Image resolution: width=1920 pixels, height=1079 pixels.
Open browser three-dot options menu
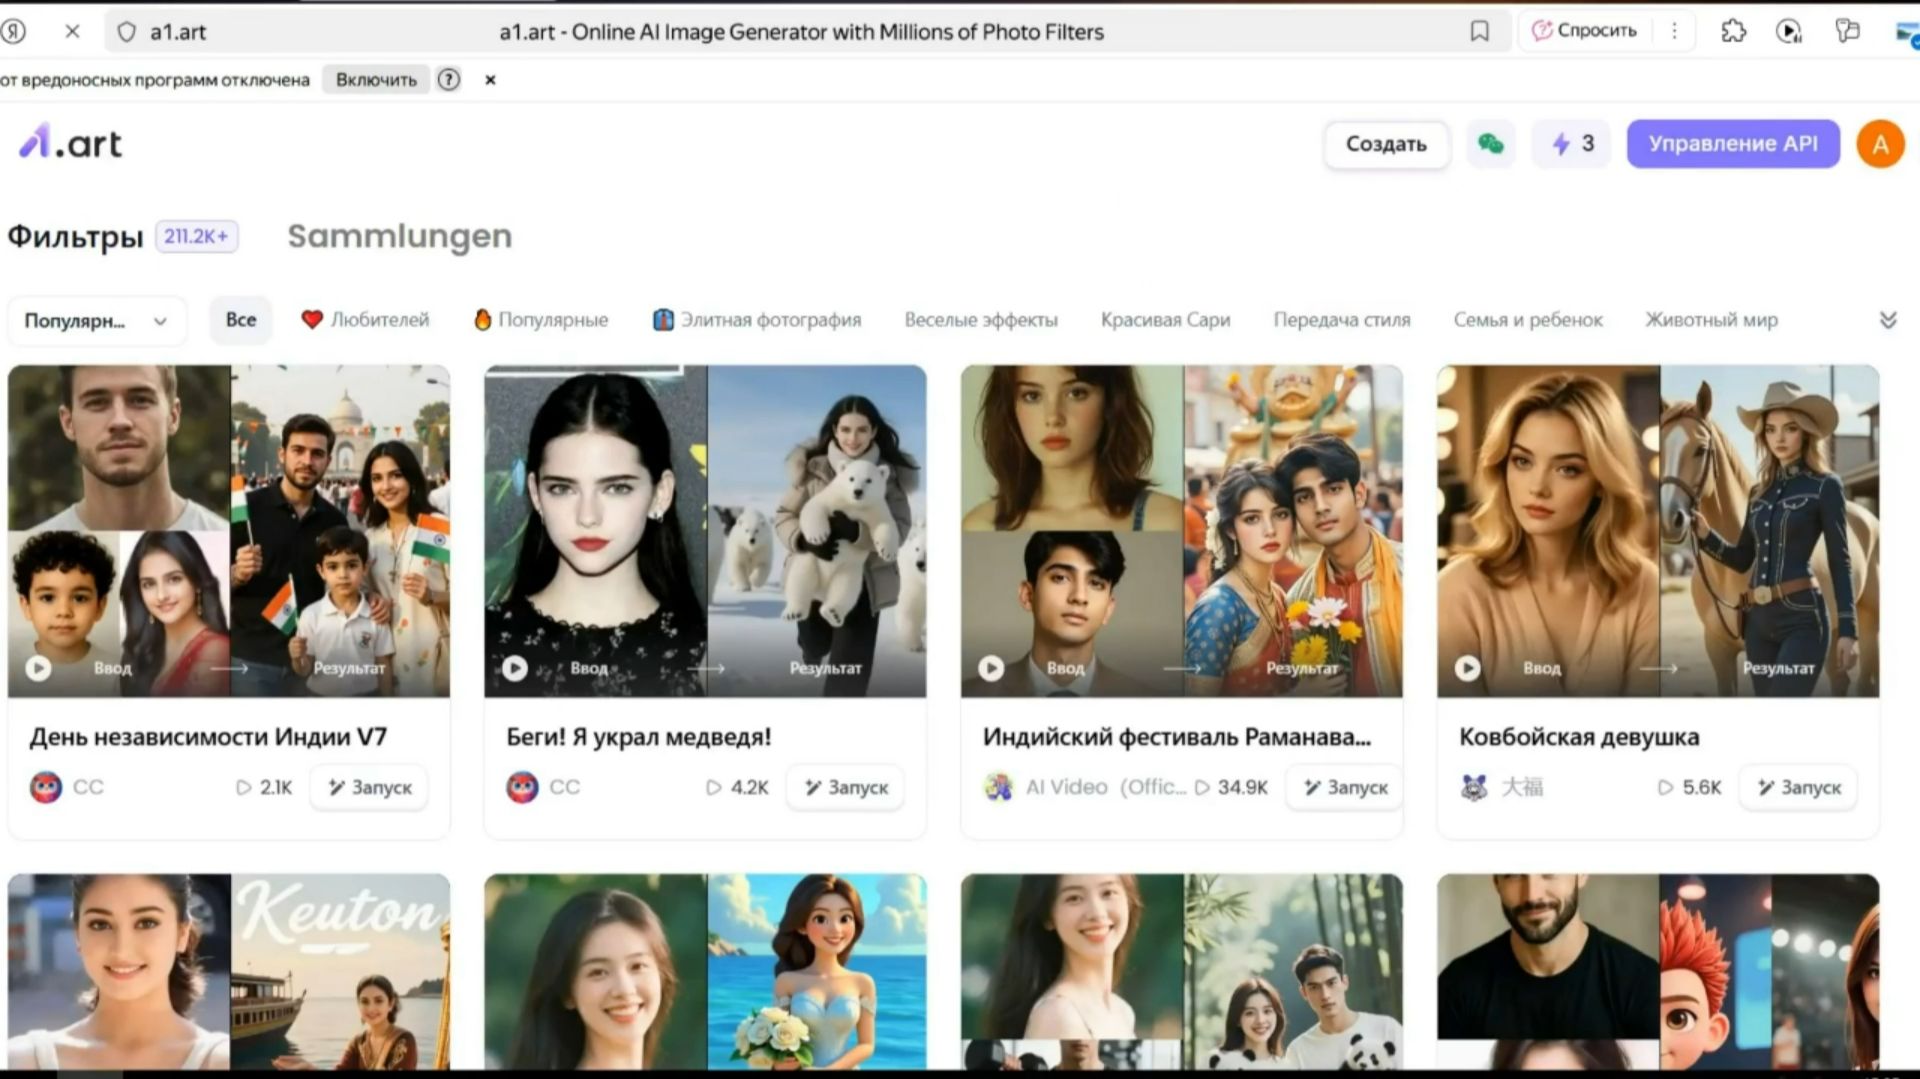pyautogui.click(x=1674, y=32)
